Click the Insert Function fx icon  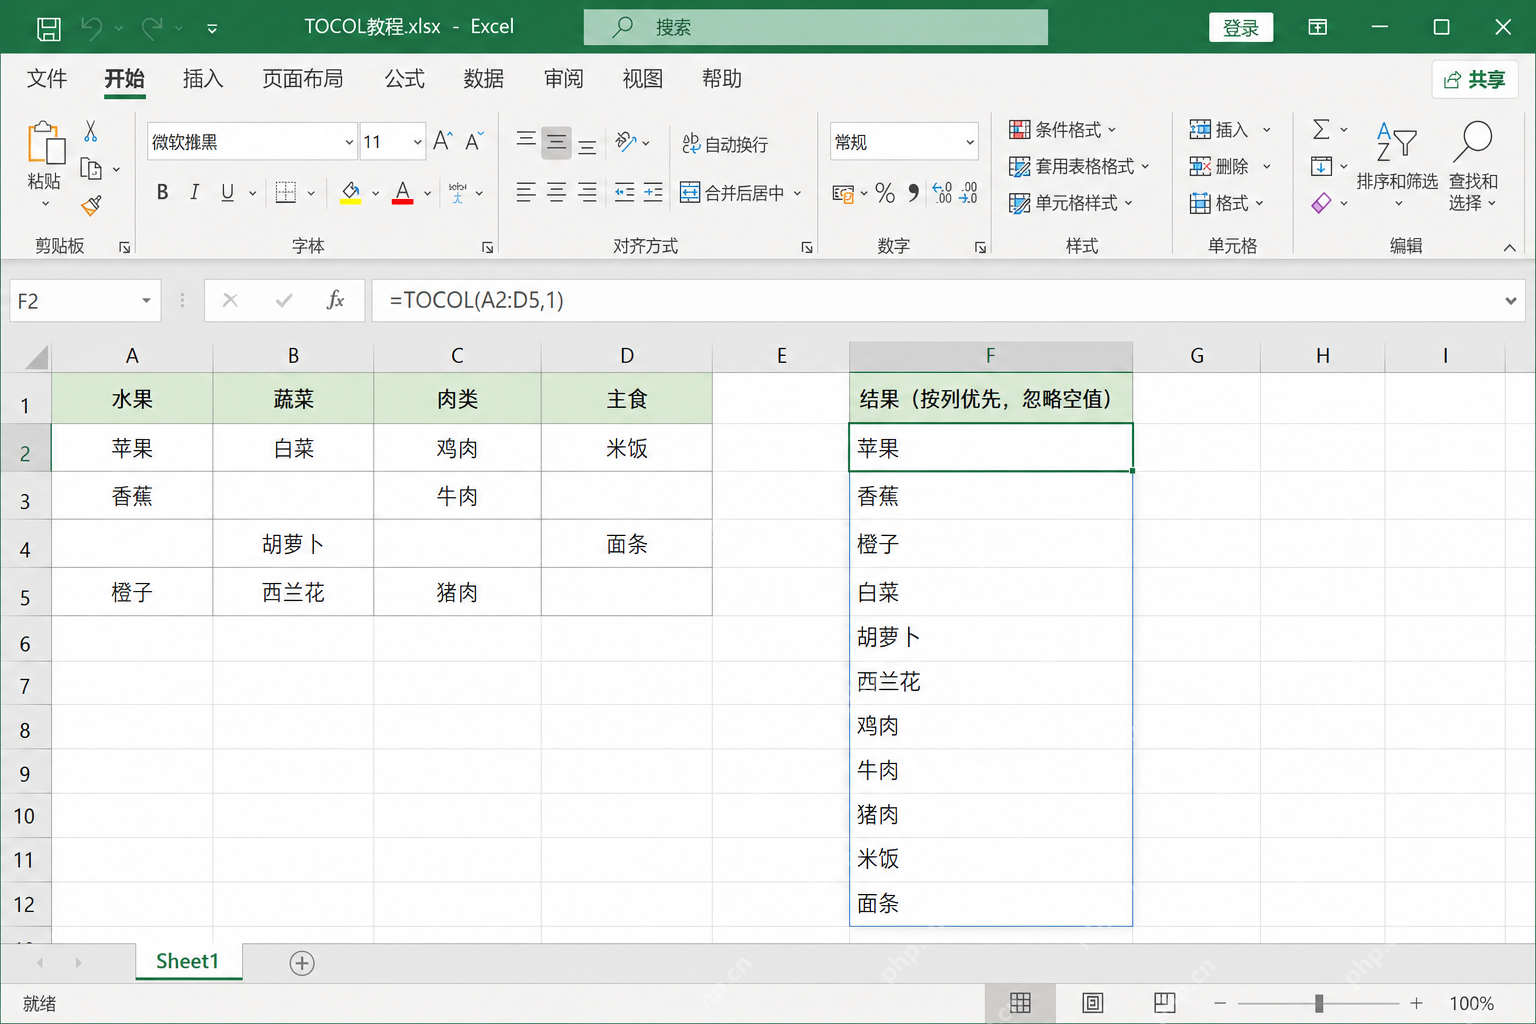point(336,300)
